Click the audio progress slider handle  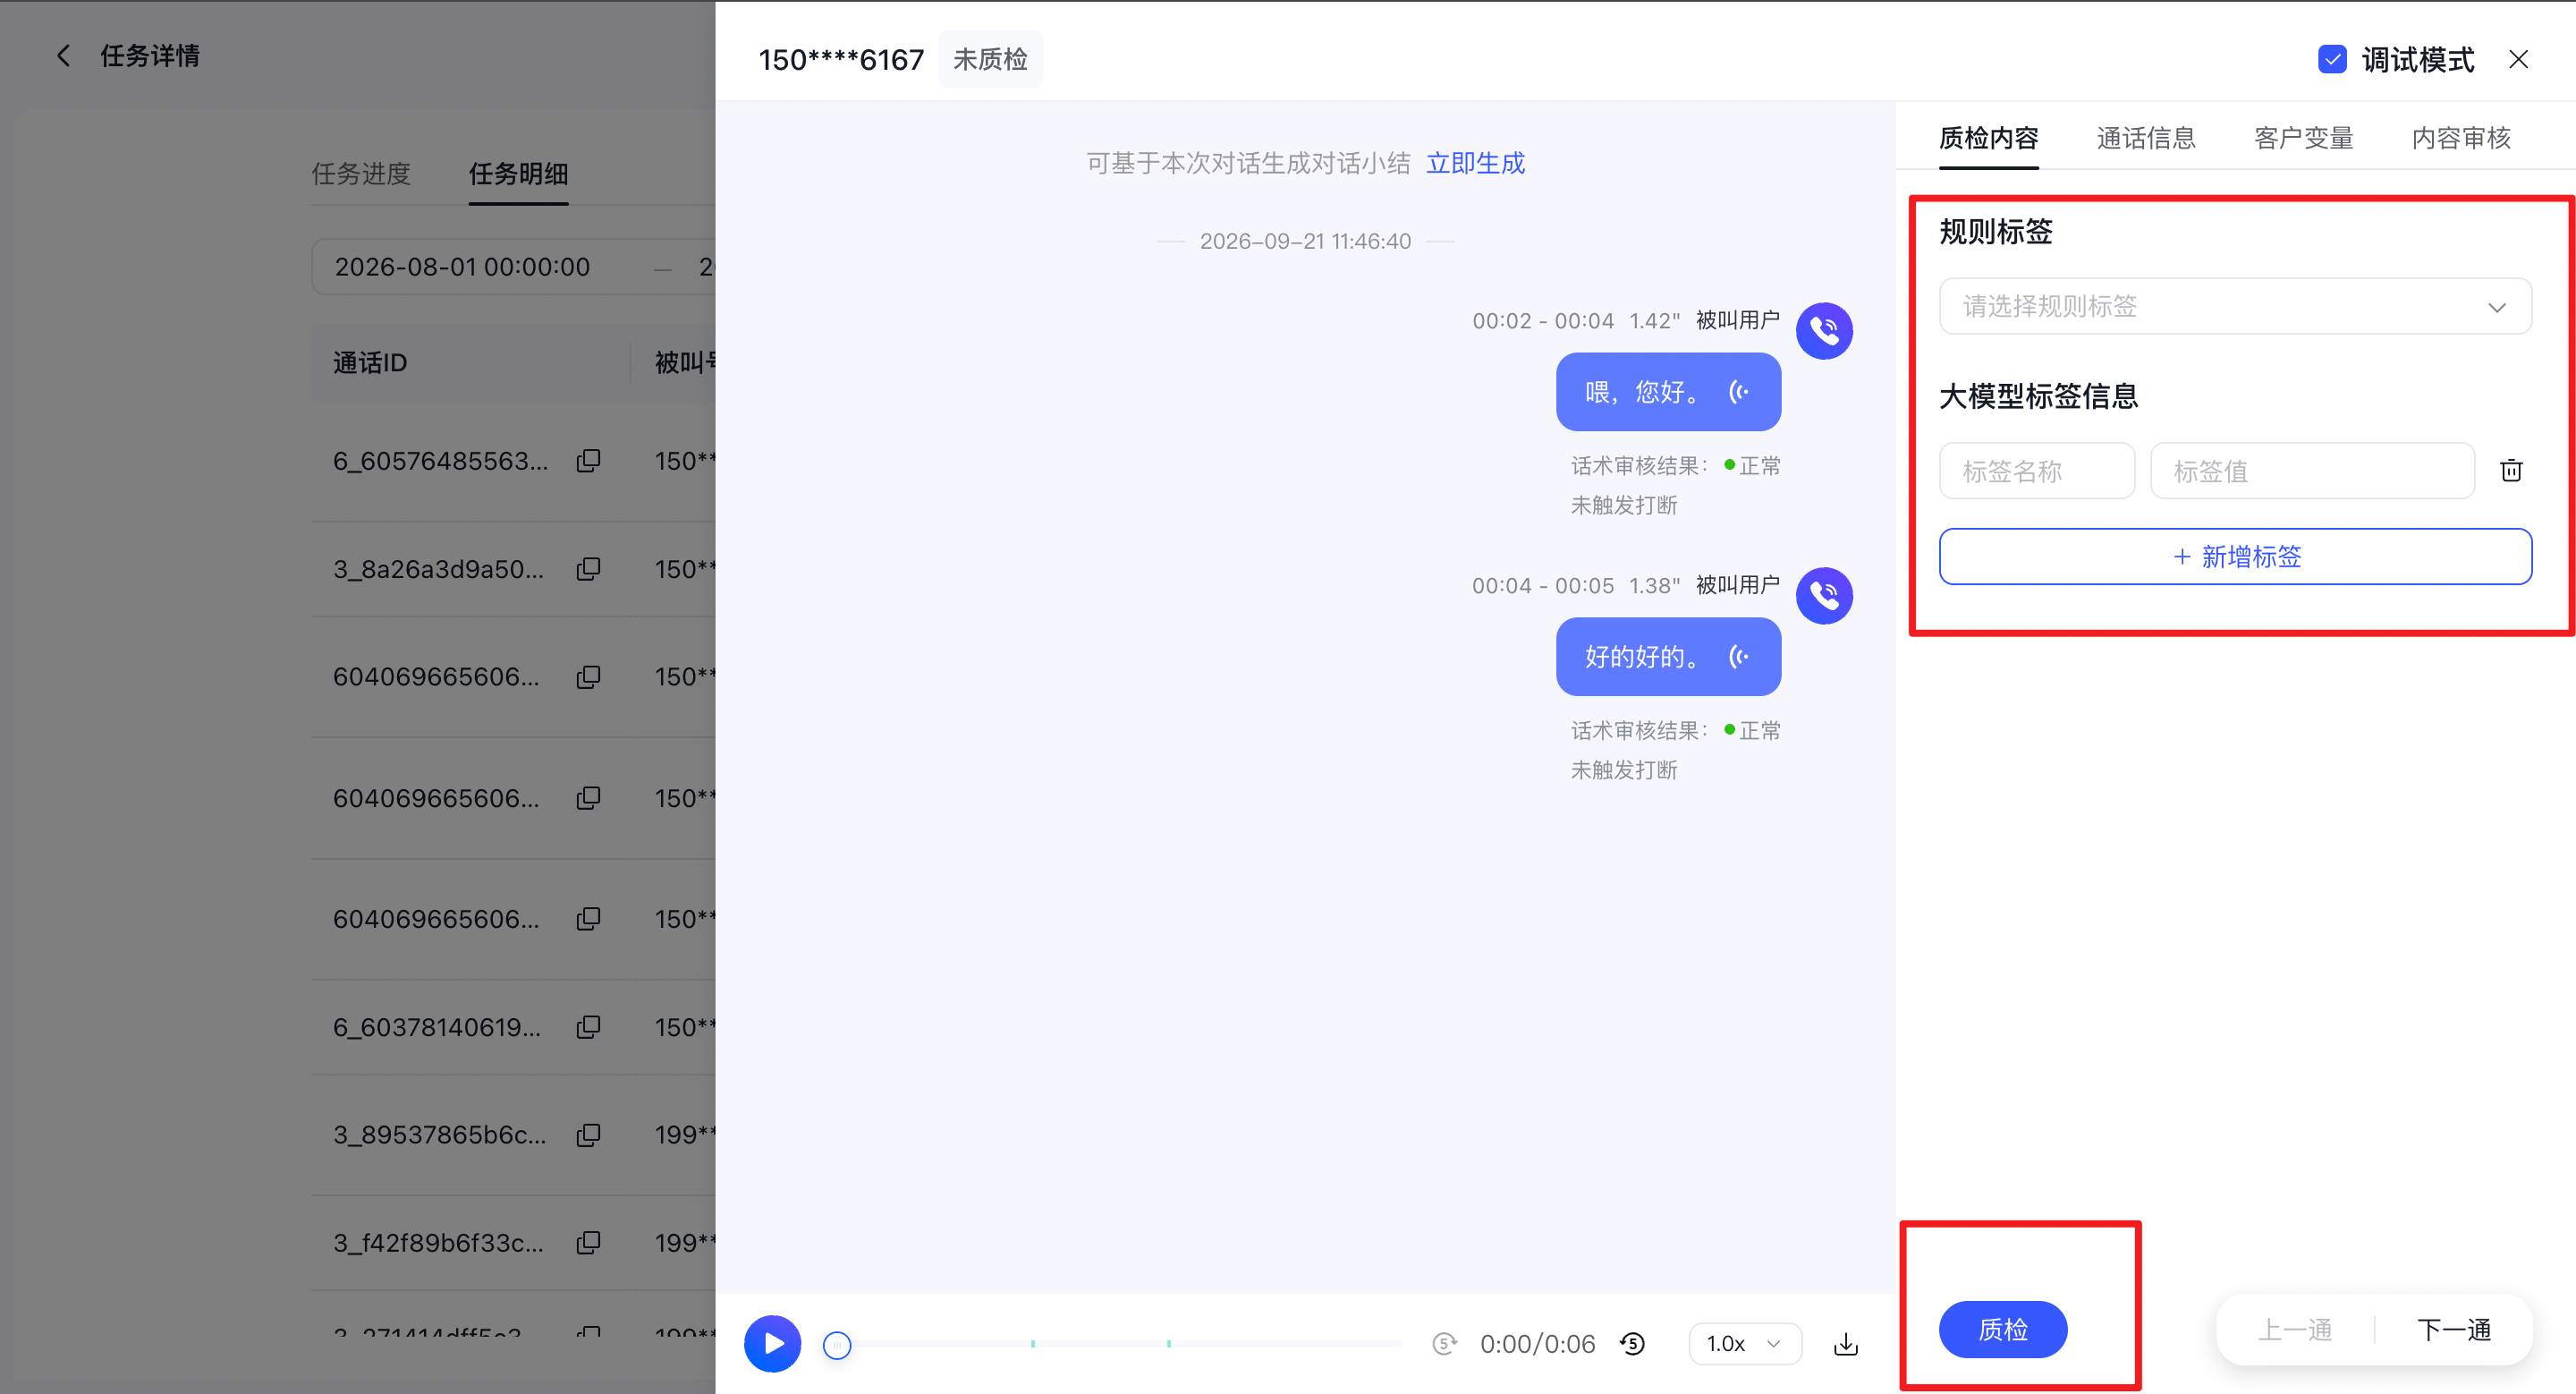837,1345
